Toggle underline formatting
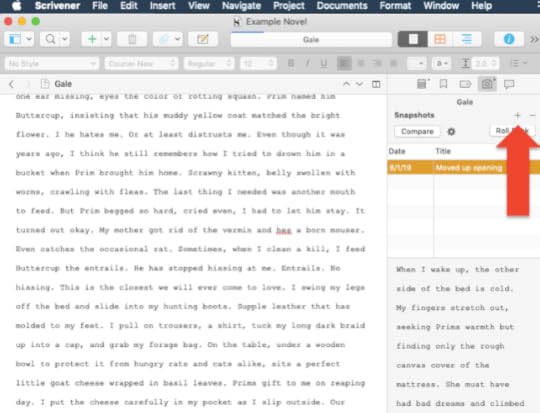Viewport: 540px width, 413px height. tap(324, 63)
